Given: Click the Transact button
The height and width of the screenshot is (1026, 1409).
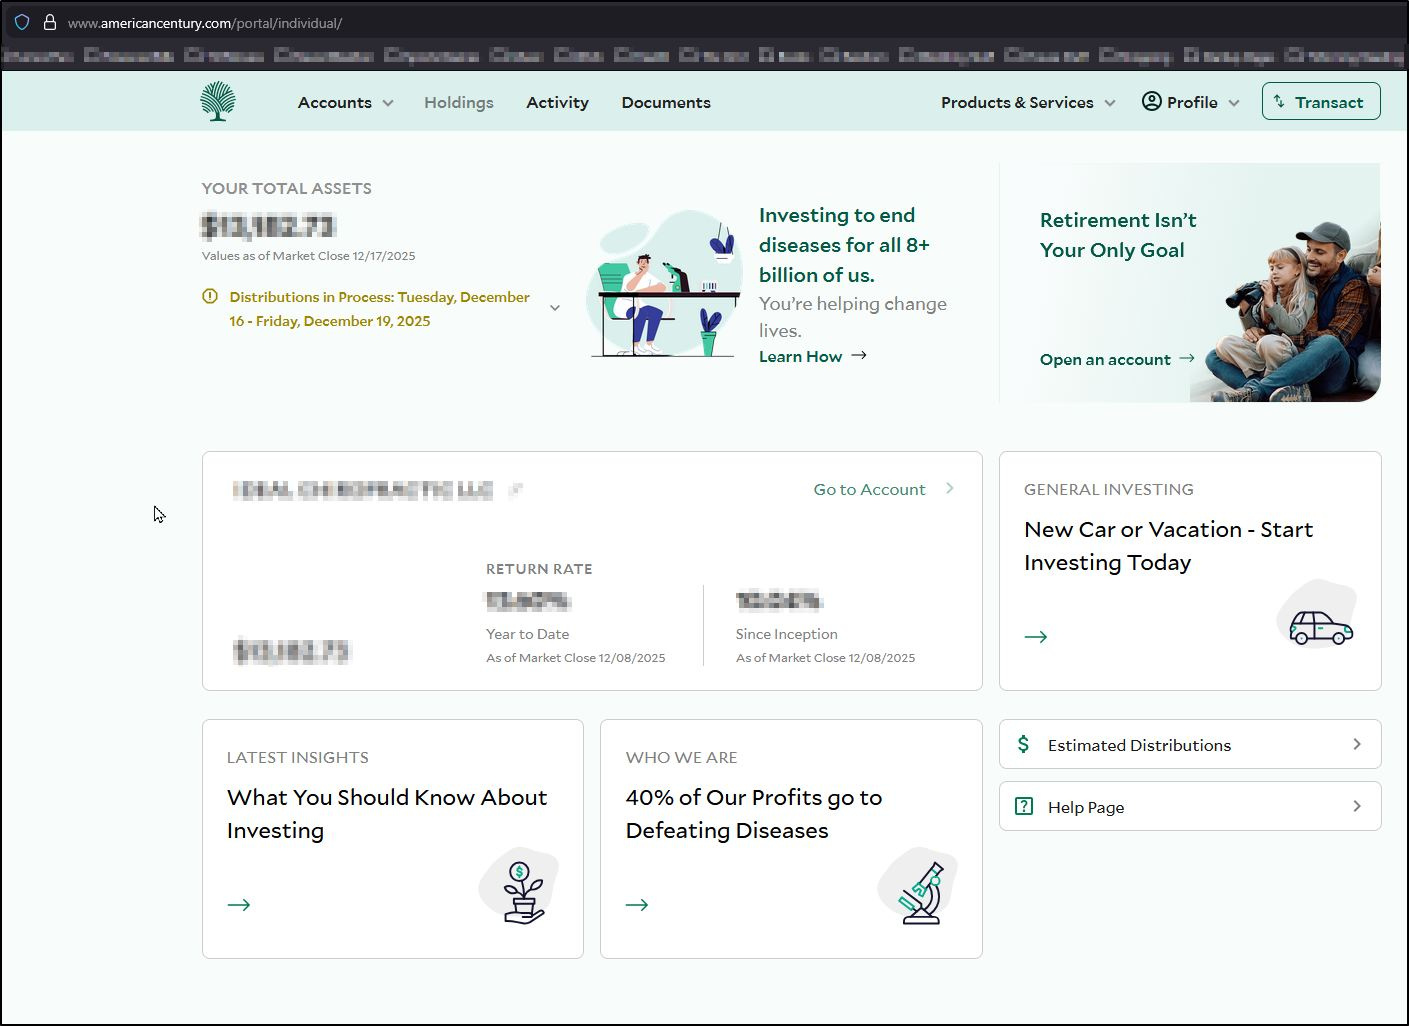Looking at the screenshot, I should point(1321,101).
